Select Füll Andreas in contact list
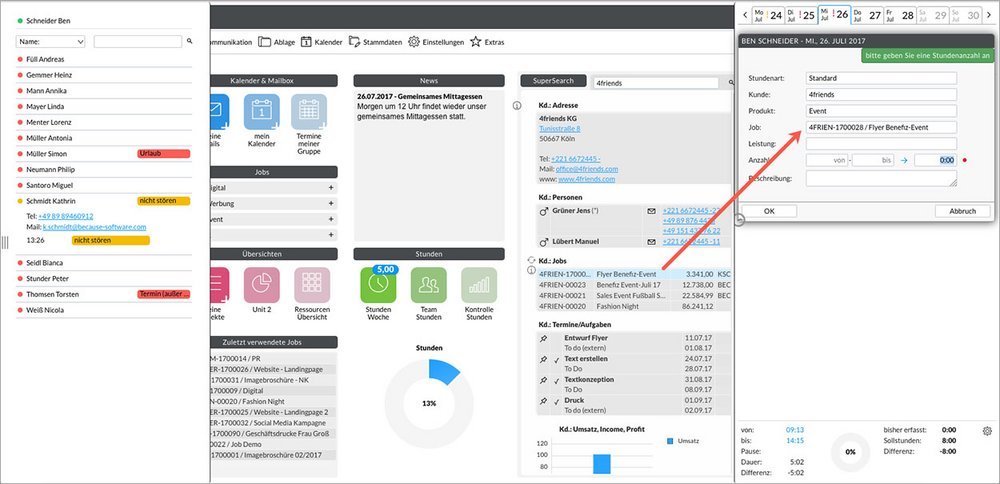The width and height of the screenshot is (1000, 484). [104, 59]
